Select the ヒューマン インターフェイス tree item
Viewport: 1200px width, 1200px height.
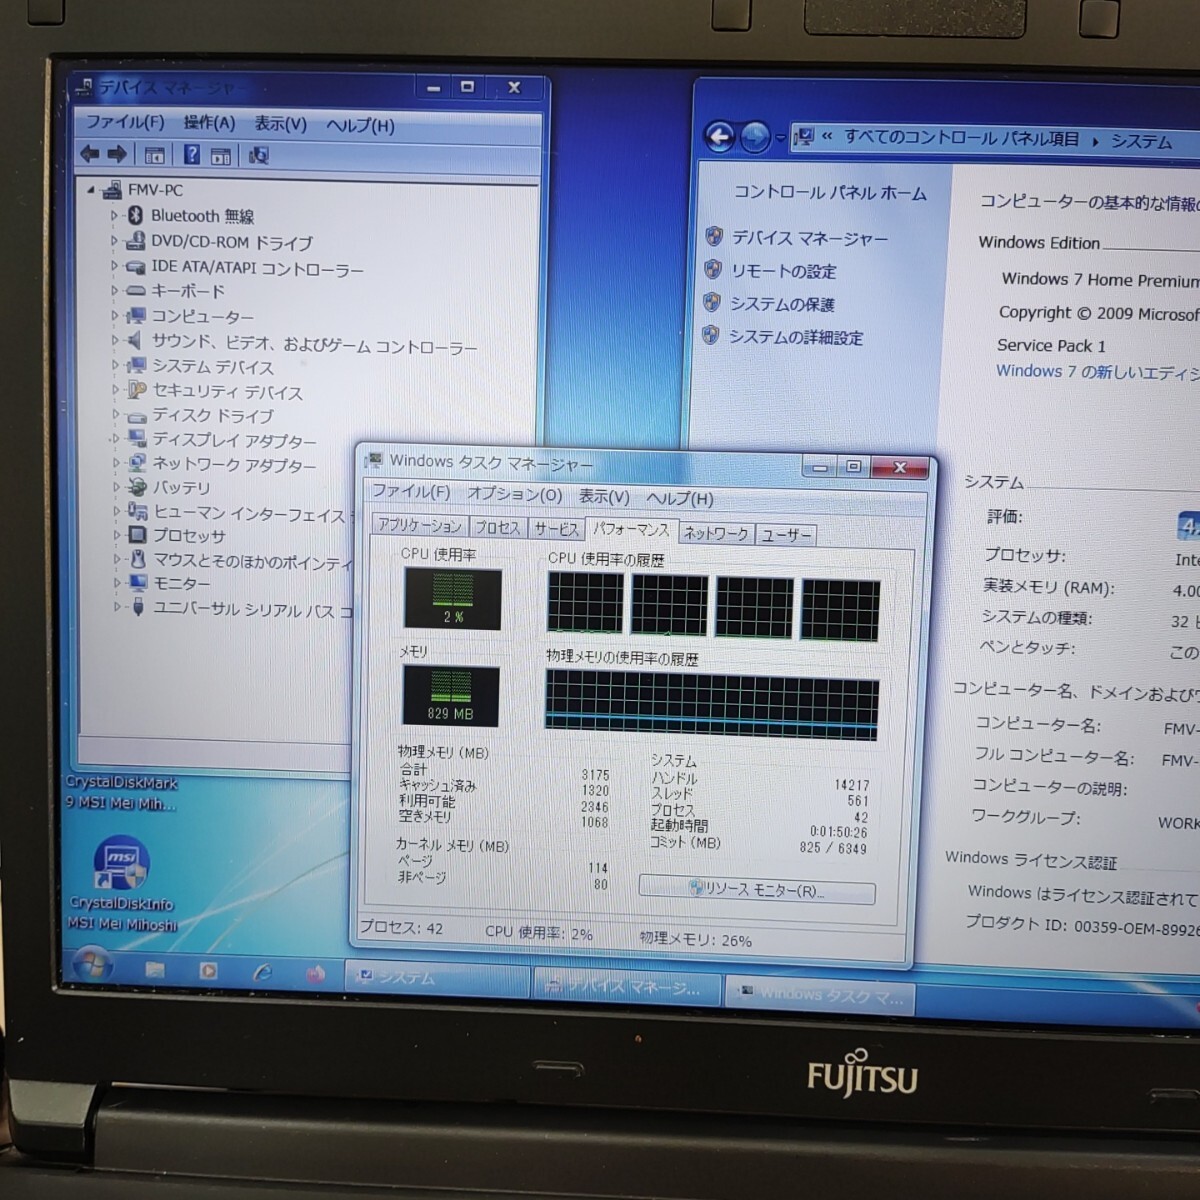tap(249, 513)
